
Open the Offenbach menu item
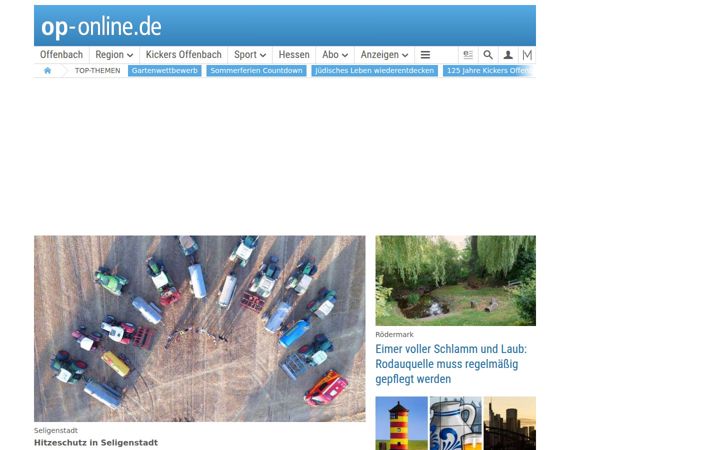click(61, 55)
